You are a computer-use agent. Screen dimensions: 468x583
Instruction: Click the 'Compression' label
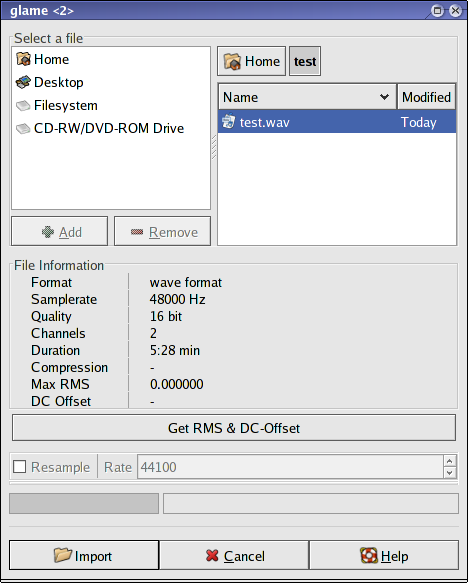[70, 367]
